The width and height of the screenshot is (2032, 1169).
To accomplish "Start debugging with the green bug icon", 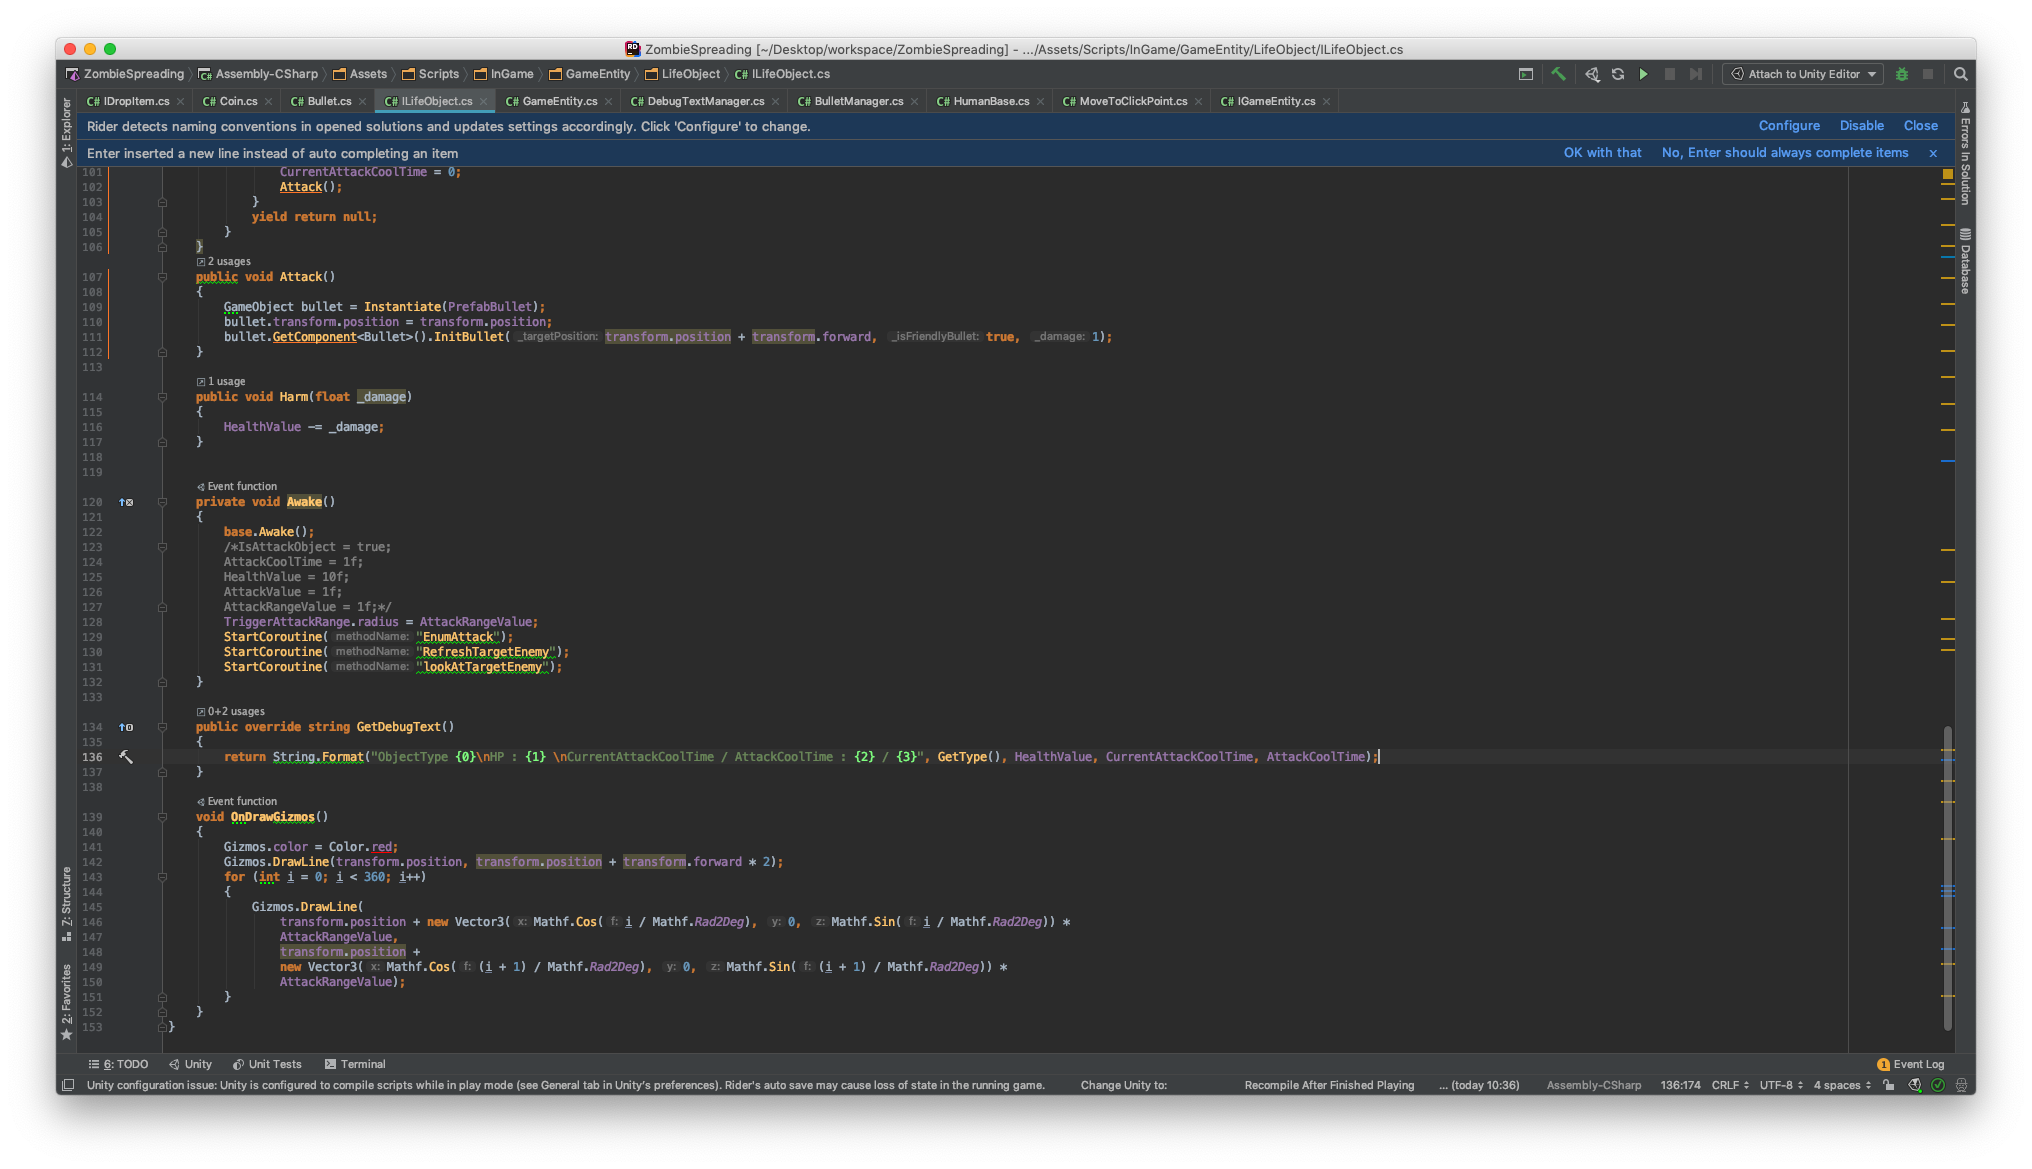I will [x=1902, y=74].
